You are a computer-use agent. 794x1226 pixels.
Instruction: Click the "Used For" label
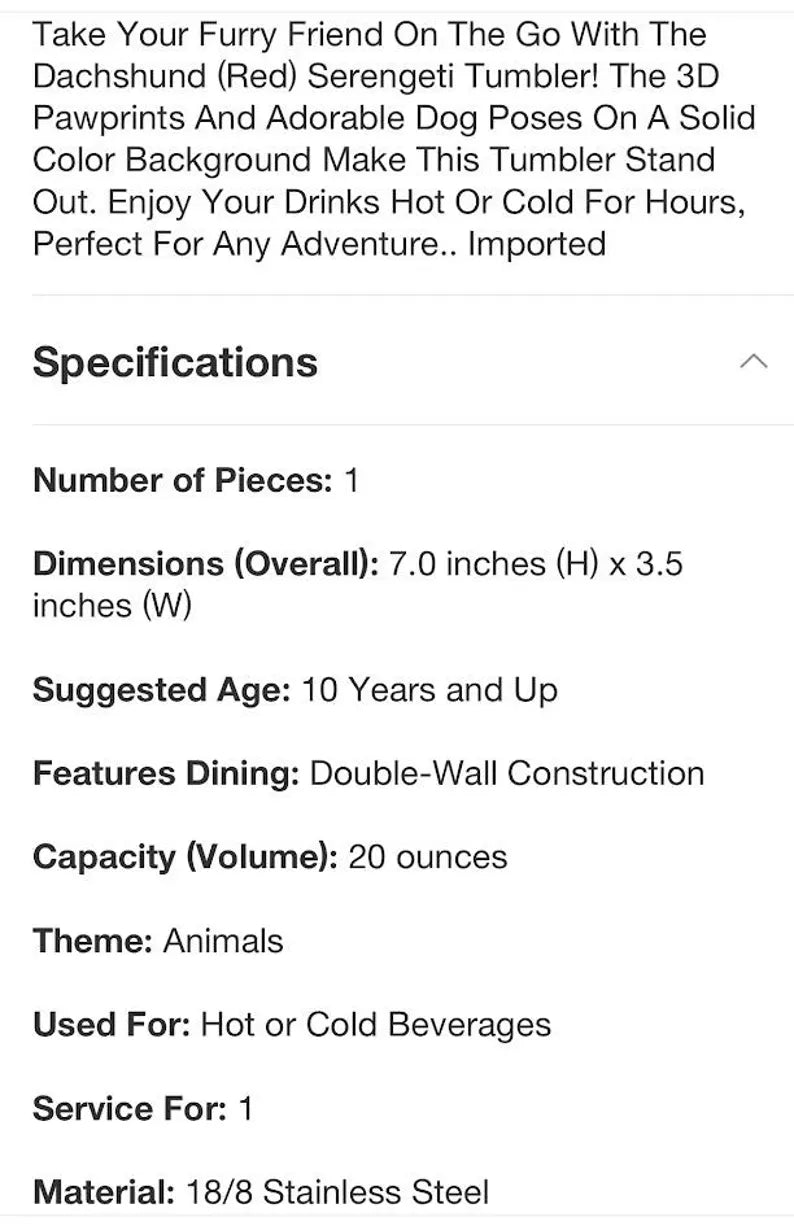pos(111,1025)
